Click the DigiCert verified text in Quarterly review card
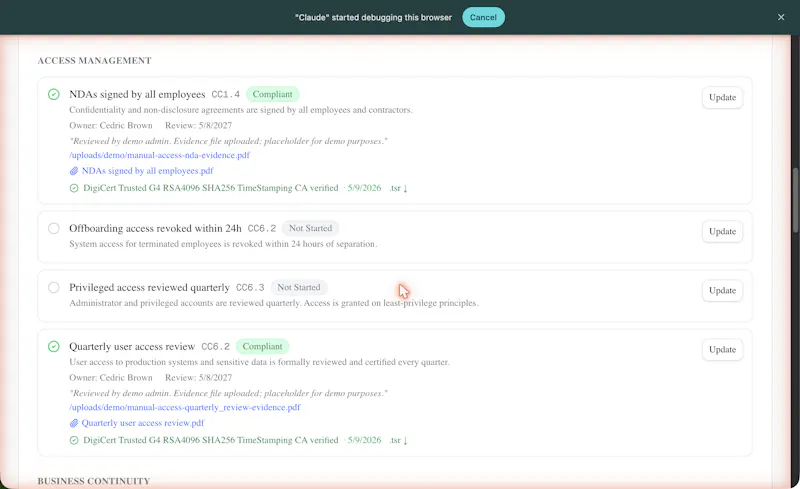800x489 pixels. pos(211,441)
